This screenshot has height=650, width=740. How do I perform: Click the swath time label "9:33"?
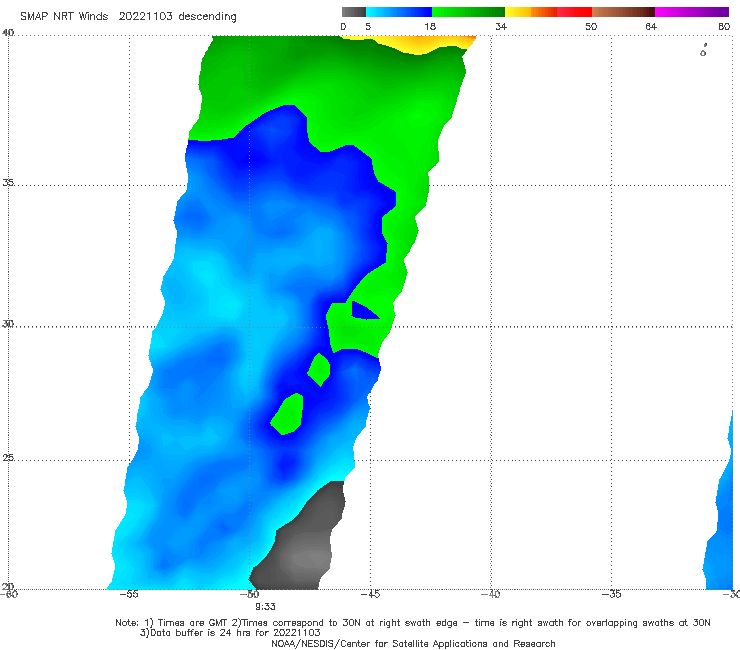pyautogui.click(x=265, y=607)
